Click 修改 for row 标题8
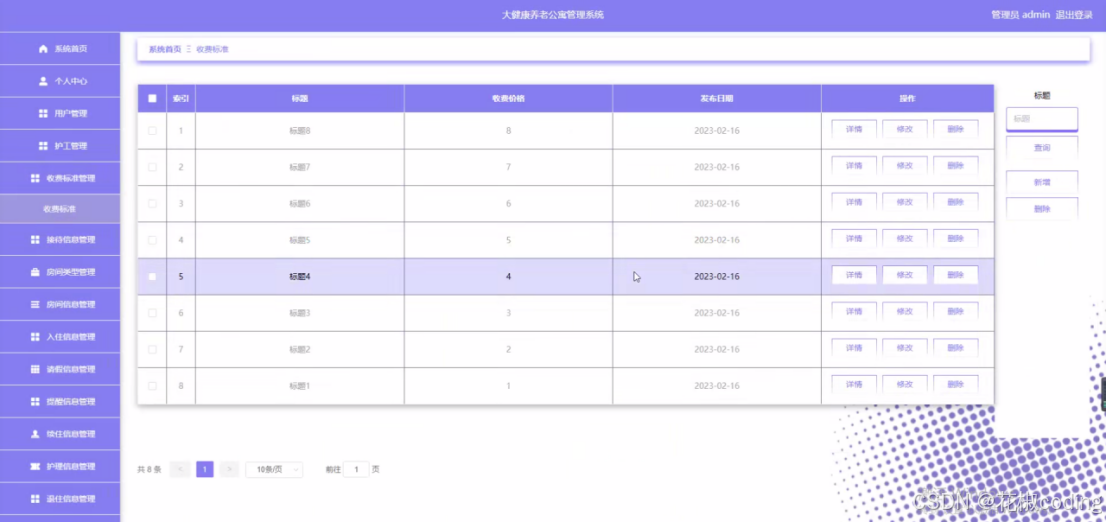The width and height of the screenshot is (1106, 522). (905, 129)
